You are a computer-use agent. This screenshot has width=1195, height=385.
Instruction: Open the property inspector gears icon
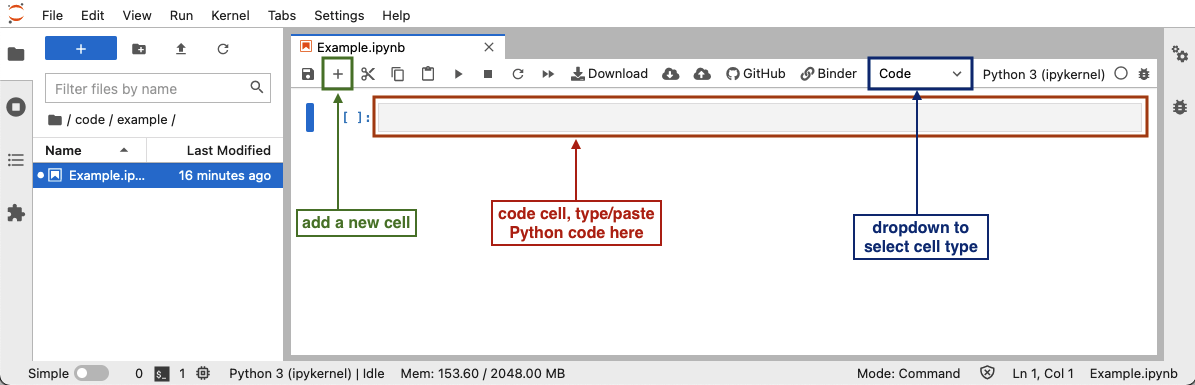1180,54
